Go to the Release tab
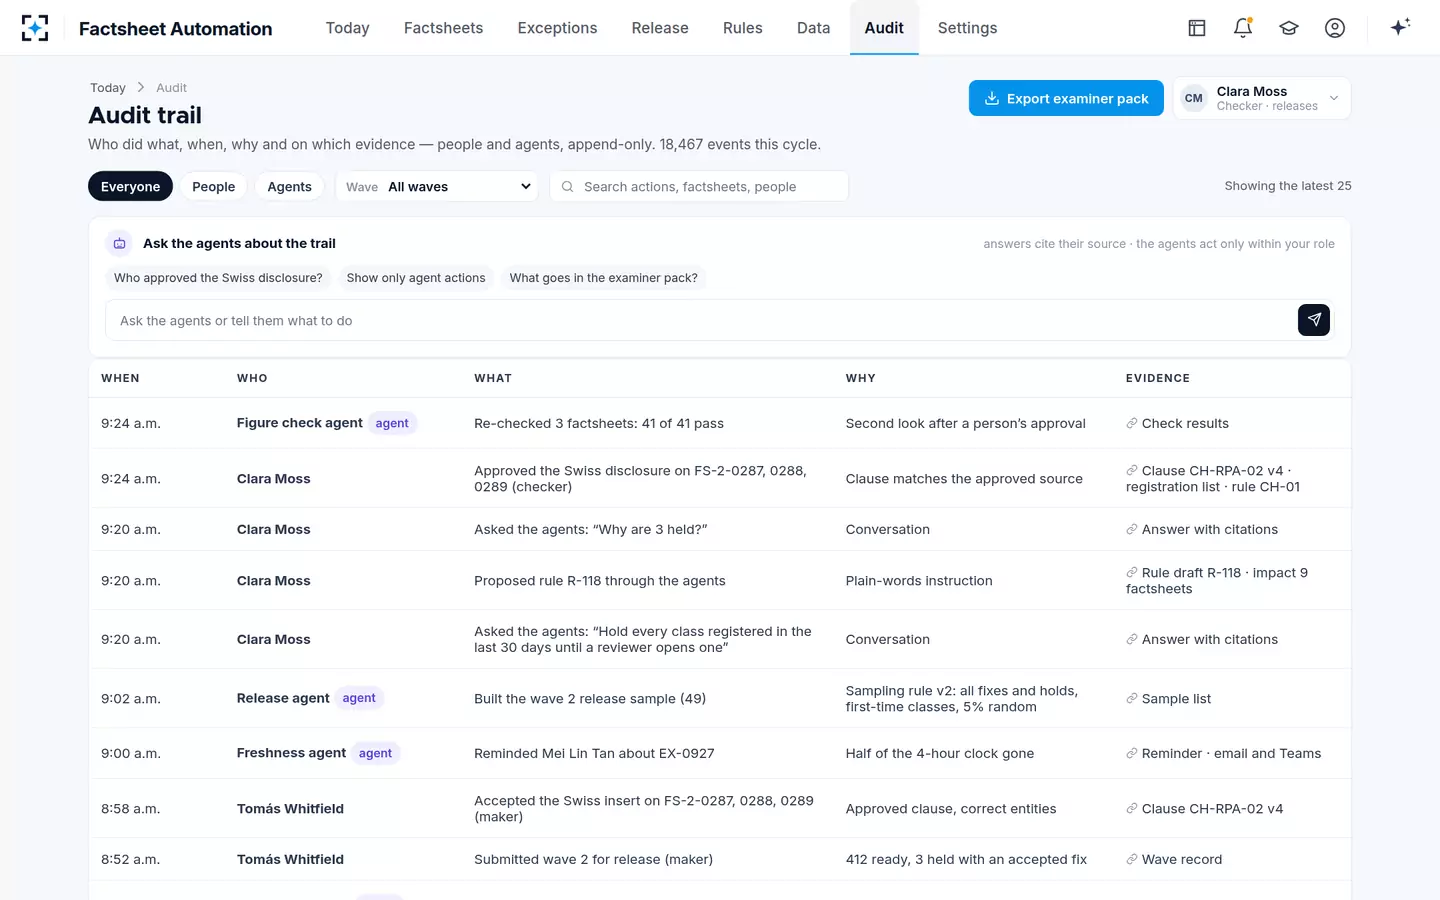 tap(660, 28)
